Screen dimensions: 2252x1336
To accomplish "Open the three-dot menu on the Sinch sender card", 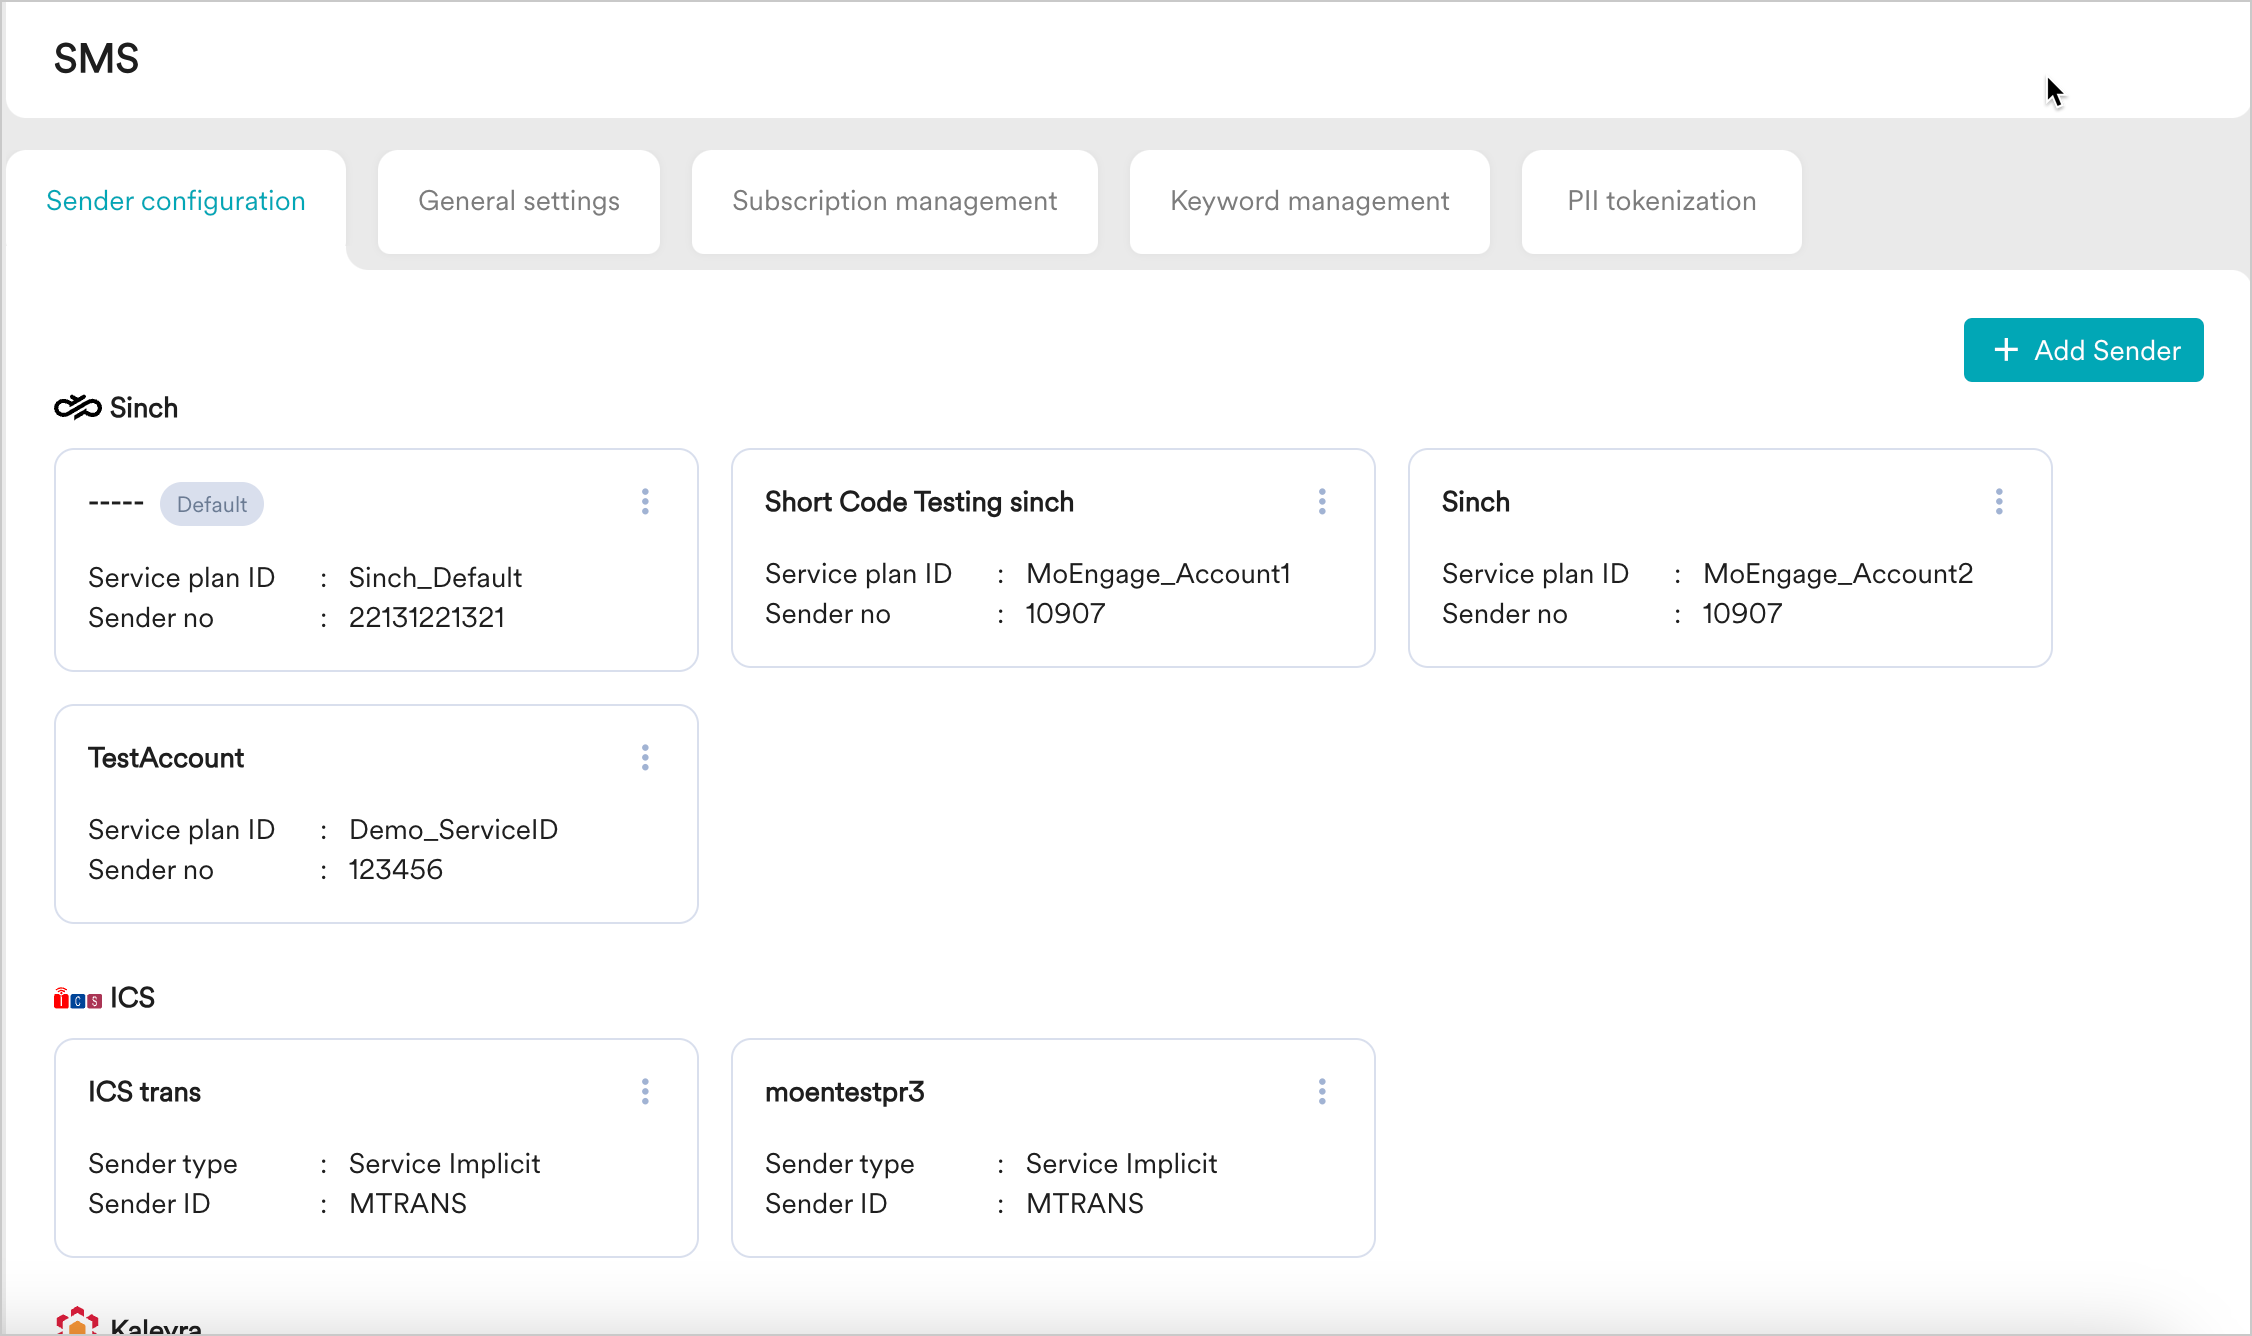I will tap(1999, 501).
